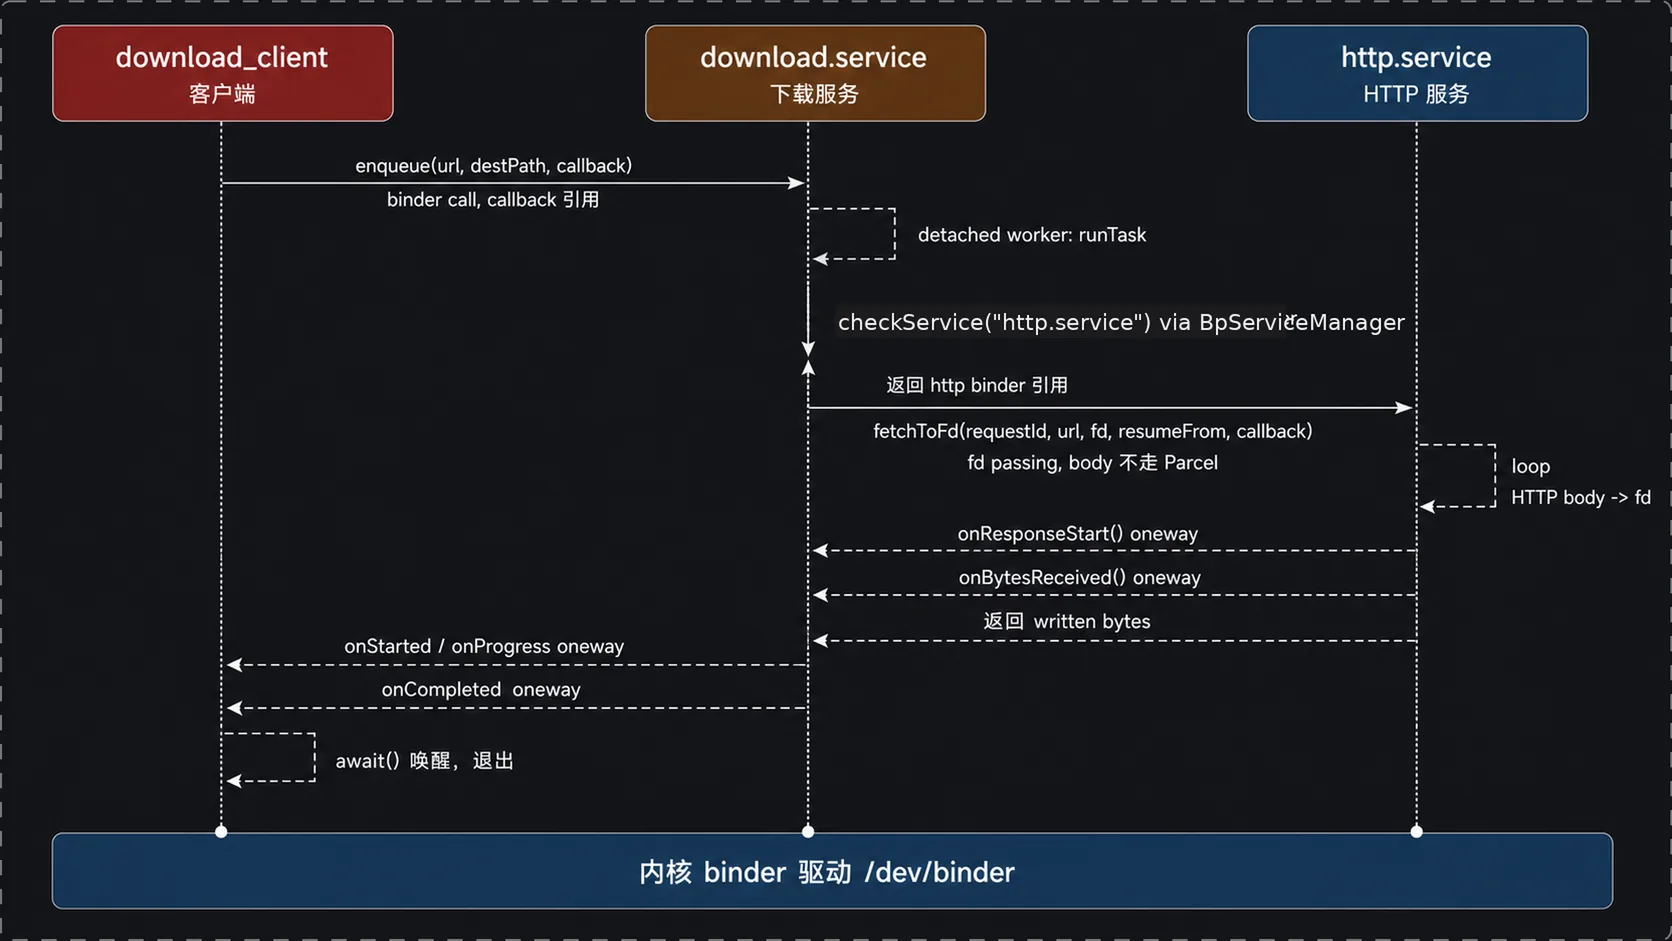The image size is (1672, 941).
Task: Click the binder call, callback 引用 text
Action: point(493,200)
